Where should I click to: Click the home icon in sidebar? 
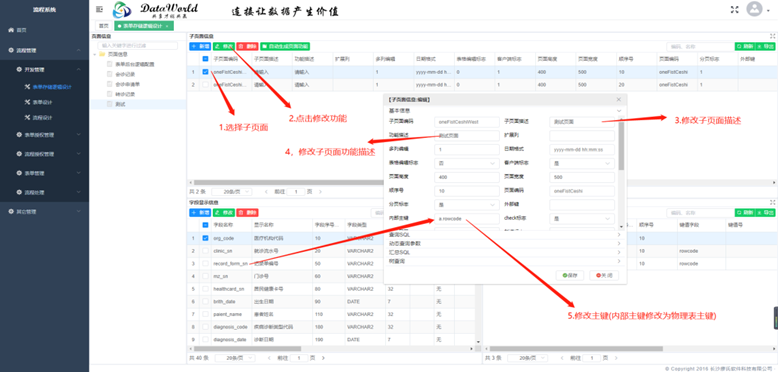(11, 30)
